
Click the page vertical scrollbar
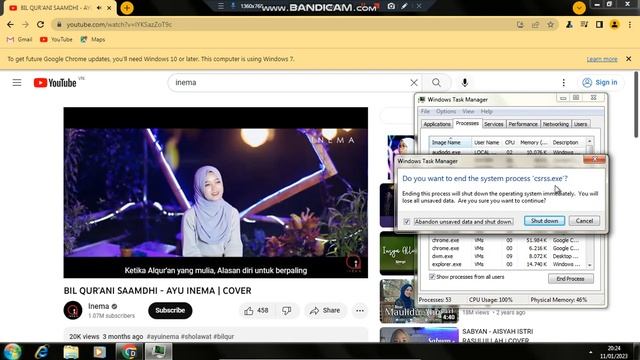(636, 105)
